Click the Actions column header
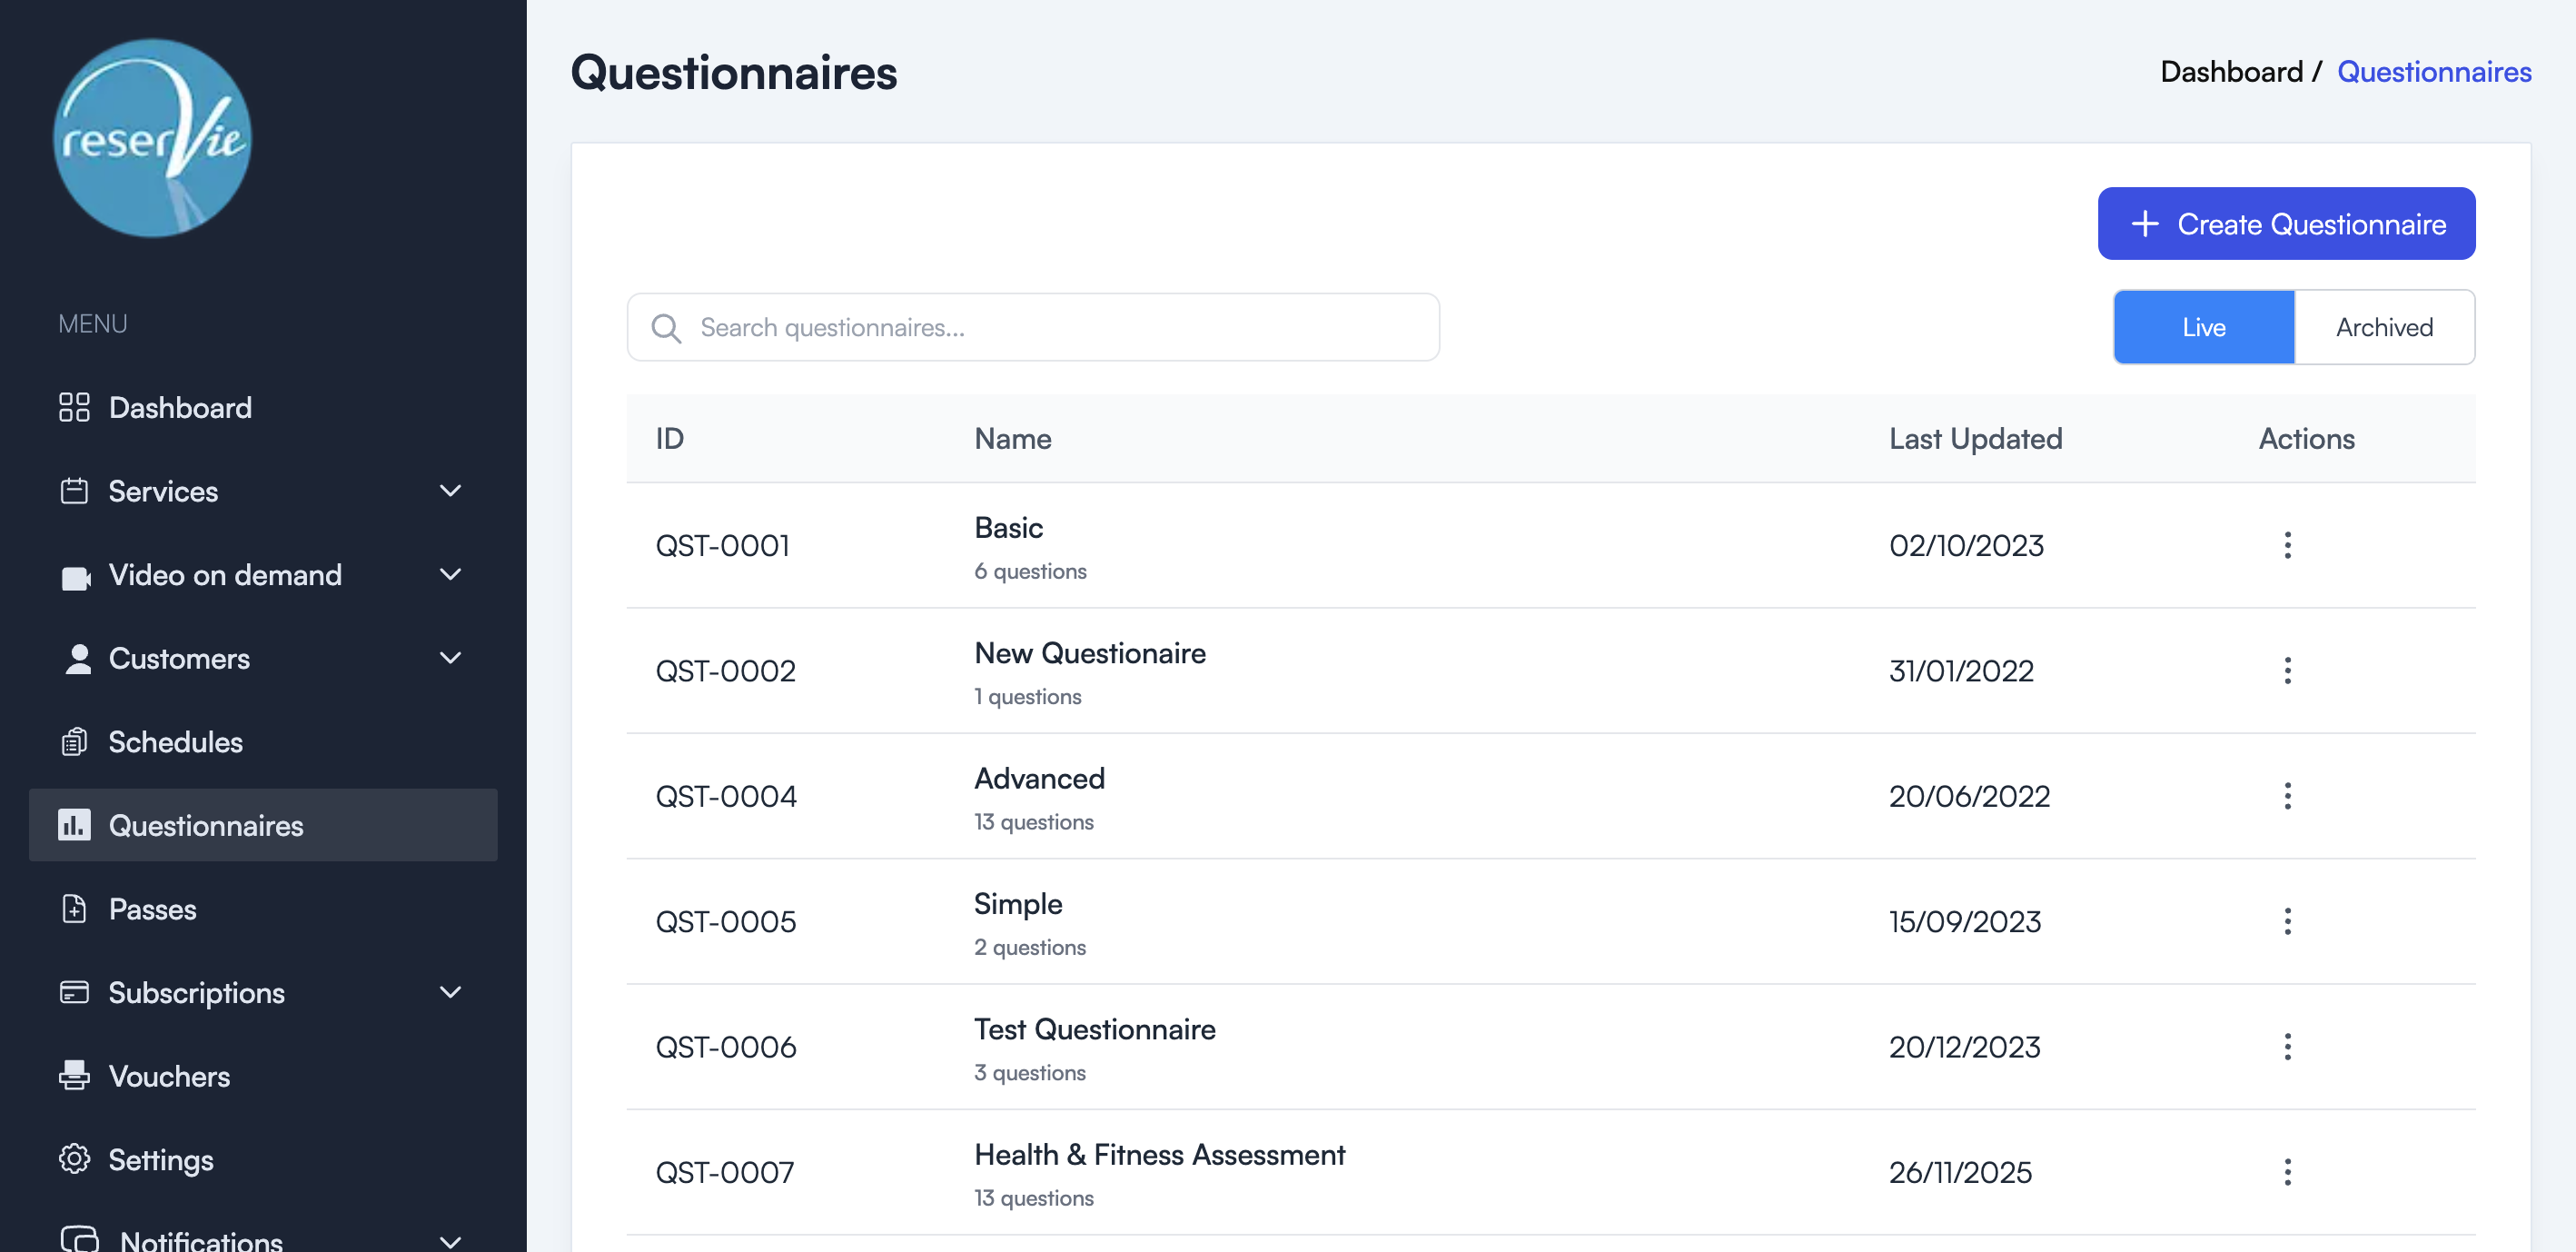The height and width of the screenshot is (1252, 2576). pos(2306,438)
